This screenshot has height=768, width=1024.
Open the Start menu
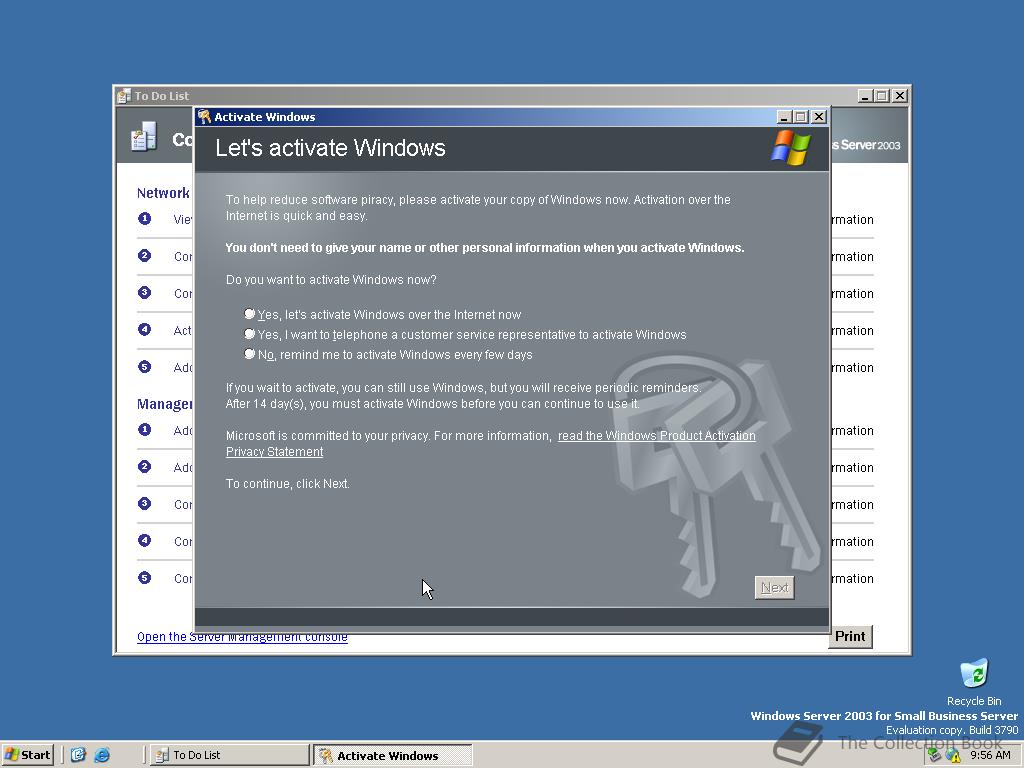point(27,755)
